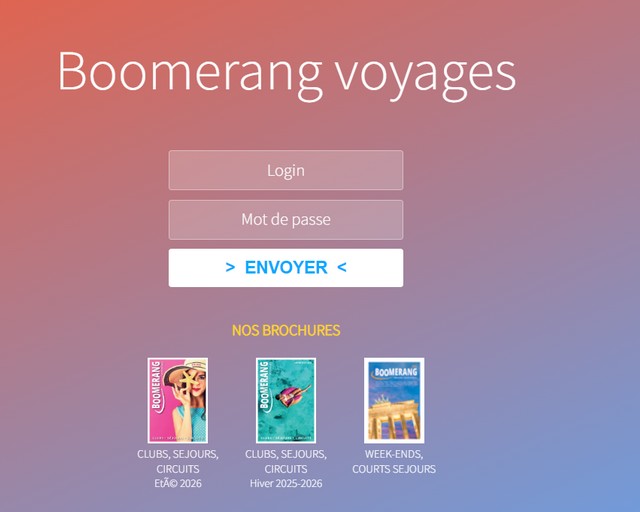Image resolution: width=640 pixels, height=512 pixels.
Task: Click the Eté 2026 caption text
Action: pyautogui.click(x=178, y=483)
